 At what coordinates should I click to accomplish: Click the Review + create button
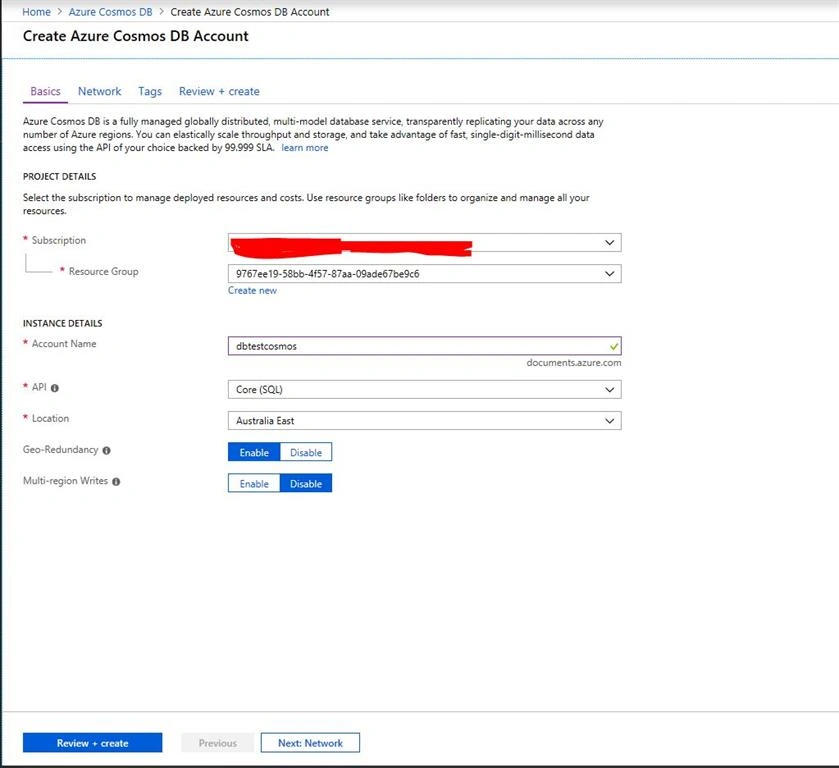(93, 743)
